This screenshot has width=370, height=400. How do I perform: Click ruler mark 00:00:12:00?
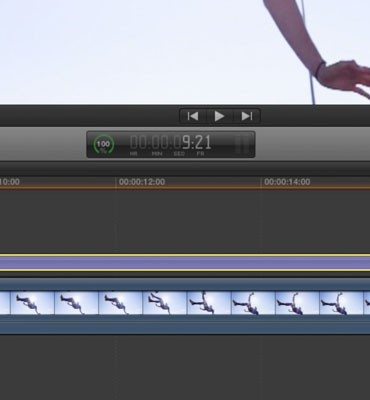(x=142, y=182)
